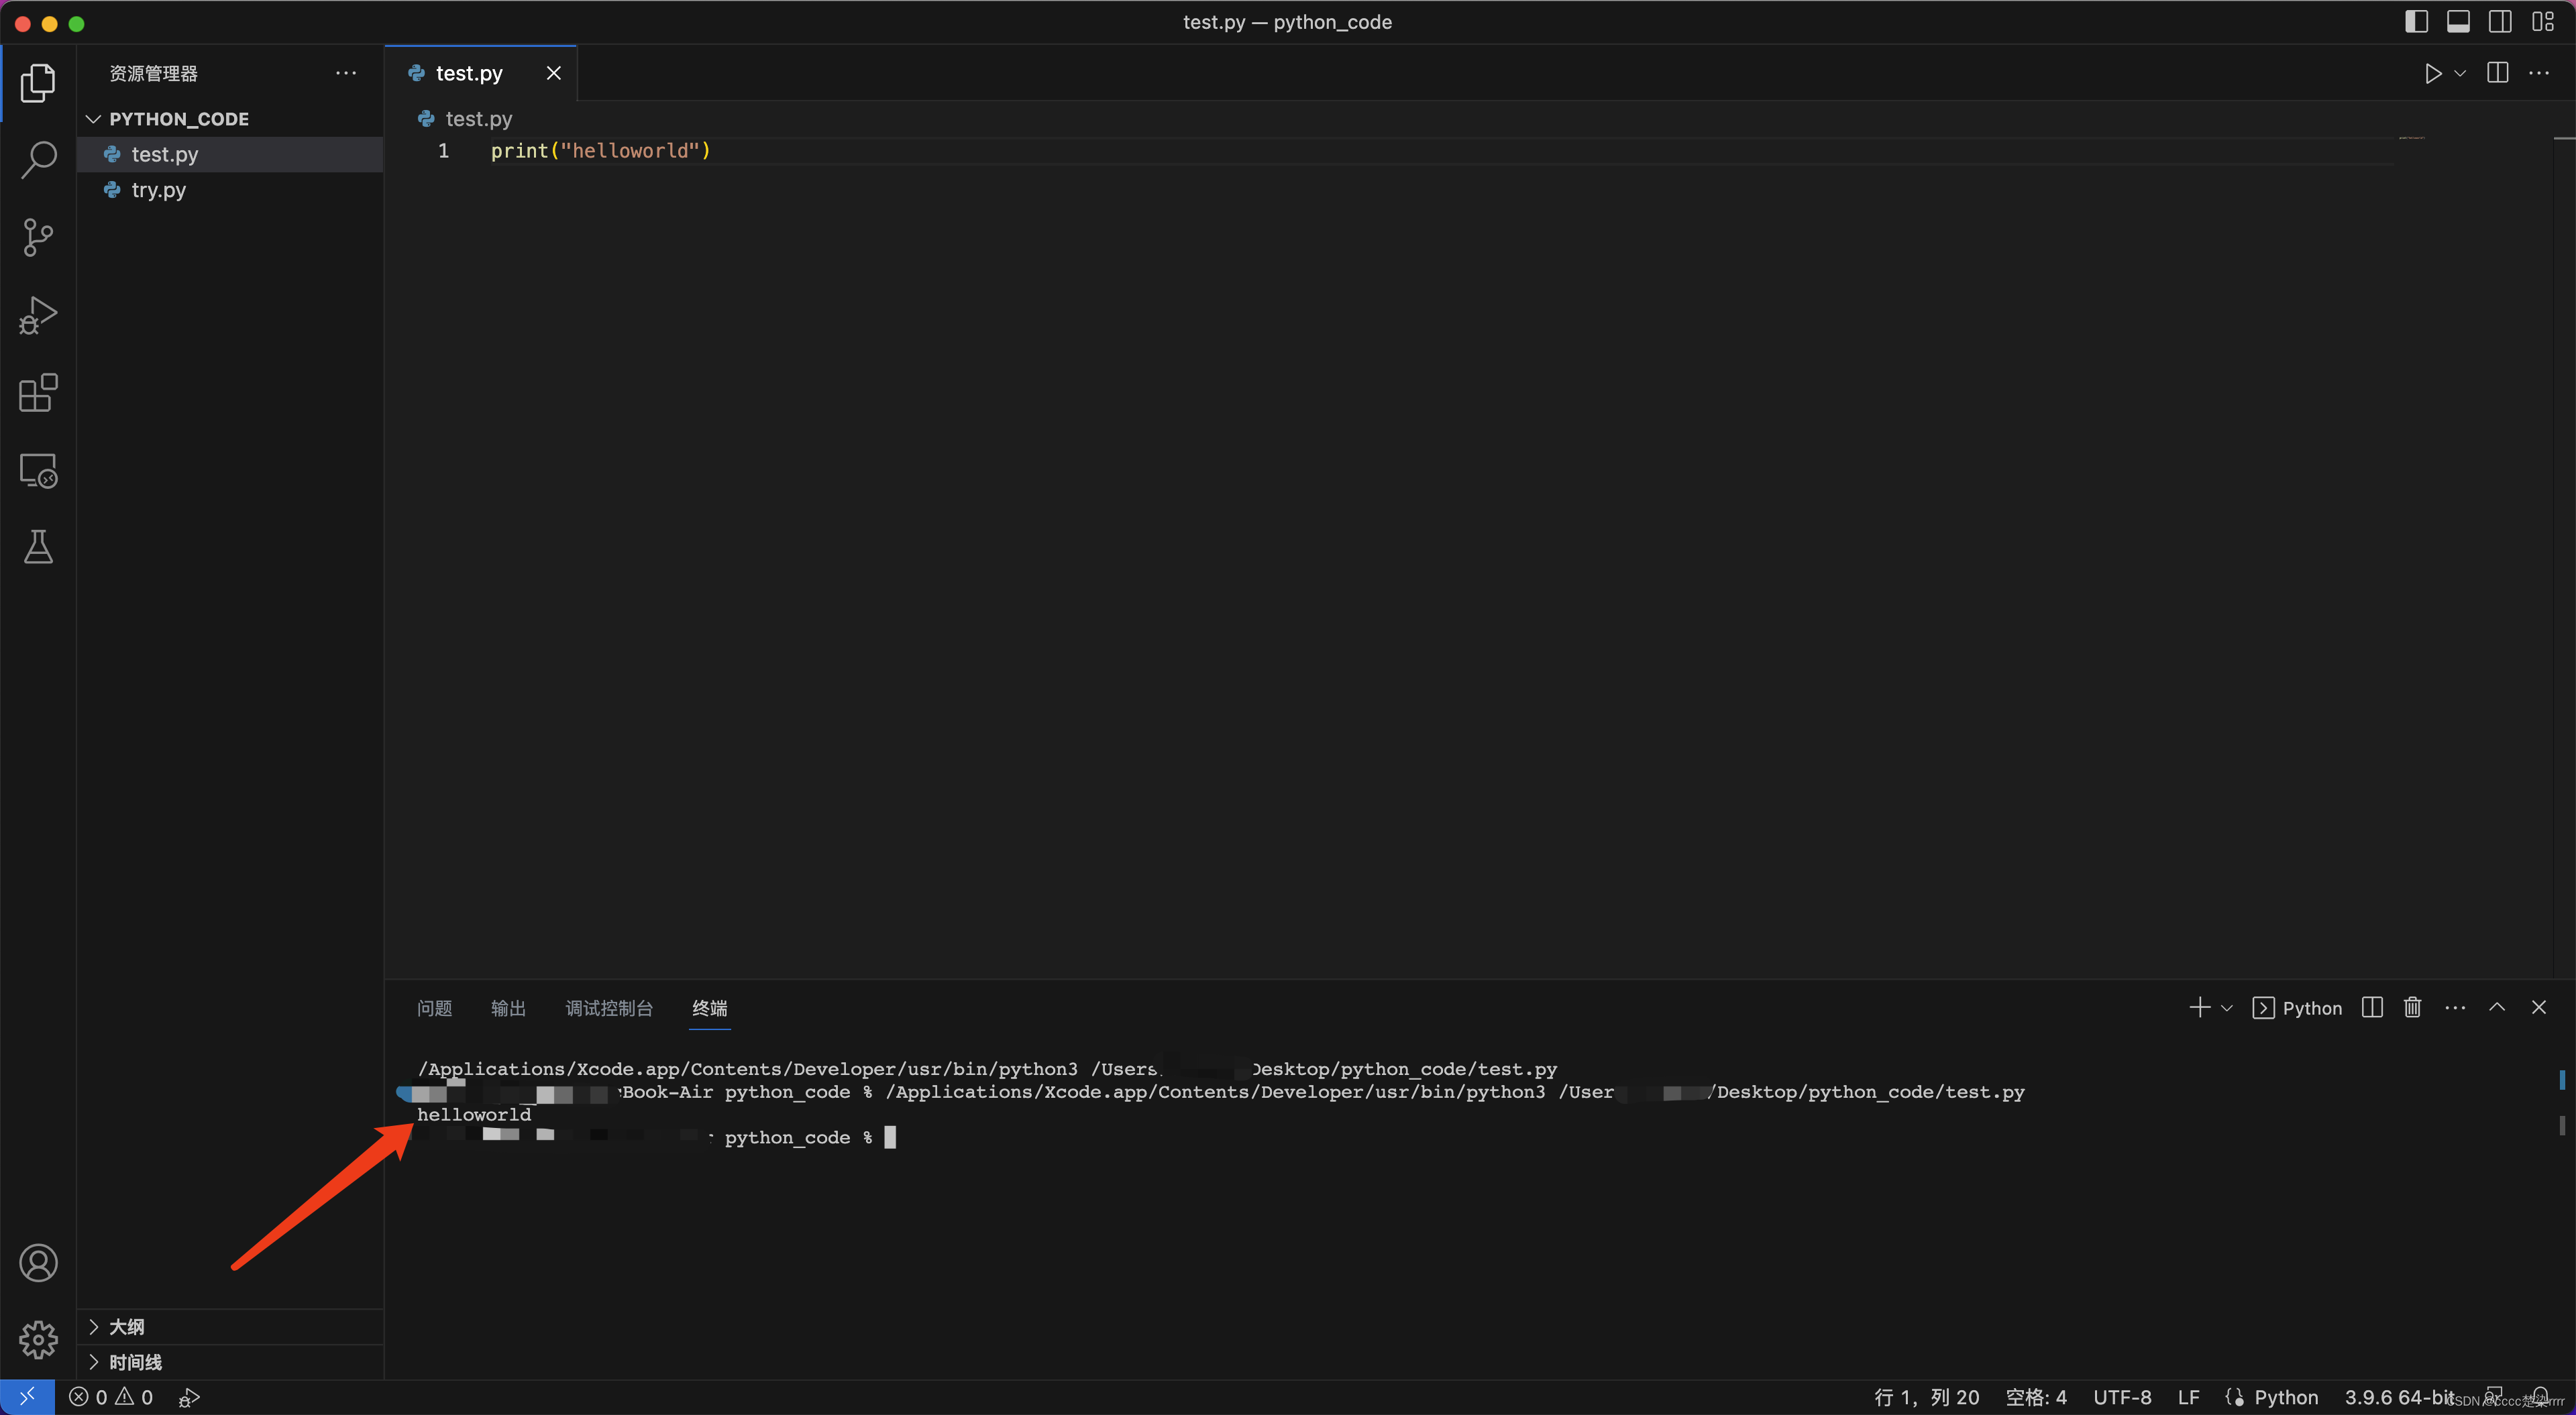Open the Search view

[x=38, y=160]
